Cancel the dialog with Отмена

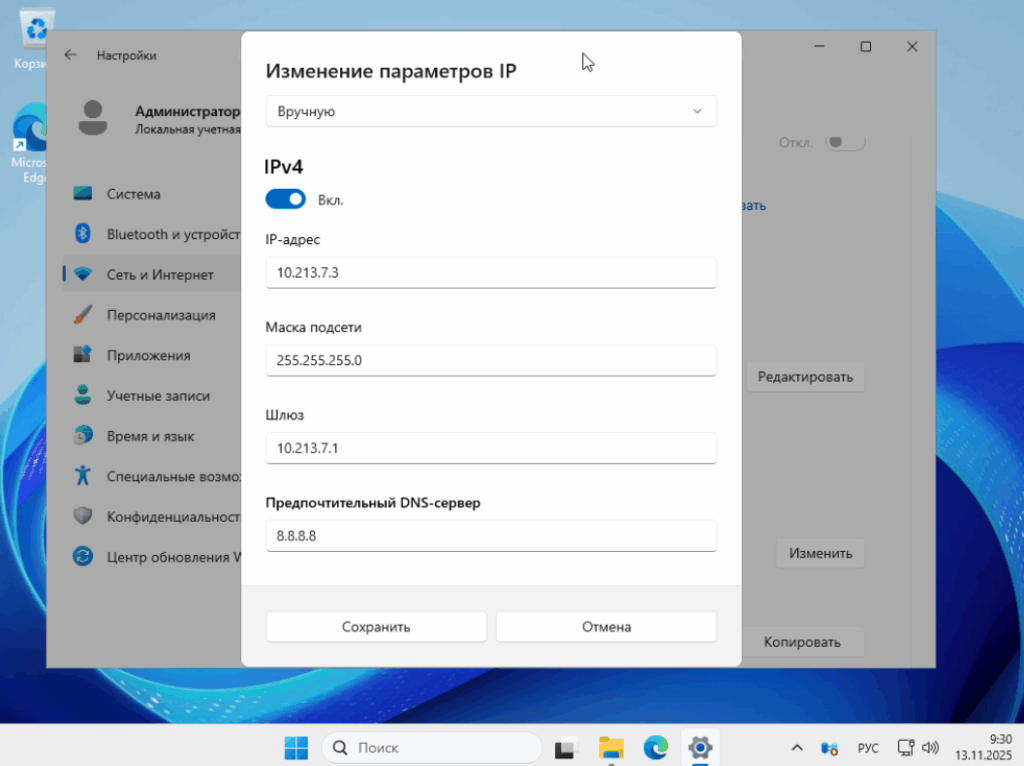tap(606, 626)
